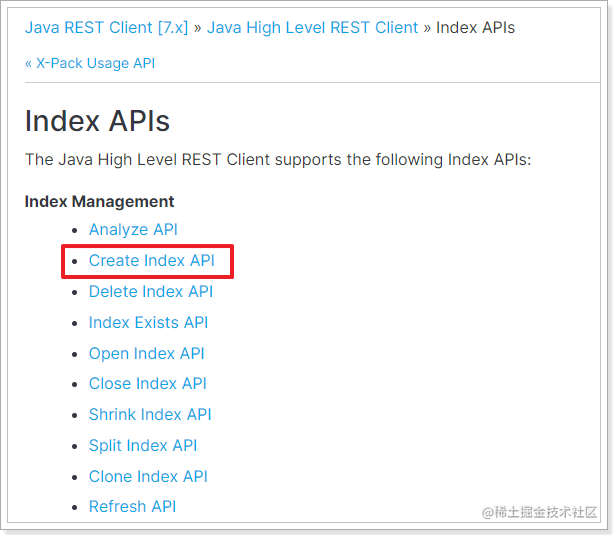Navigate to previous page X-Pack Usage API
613x535 pixels.
(90, 63)
